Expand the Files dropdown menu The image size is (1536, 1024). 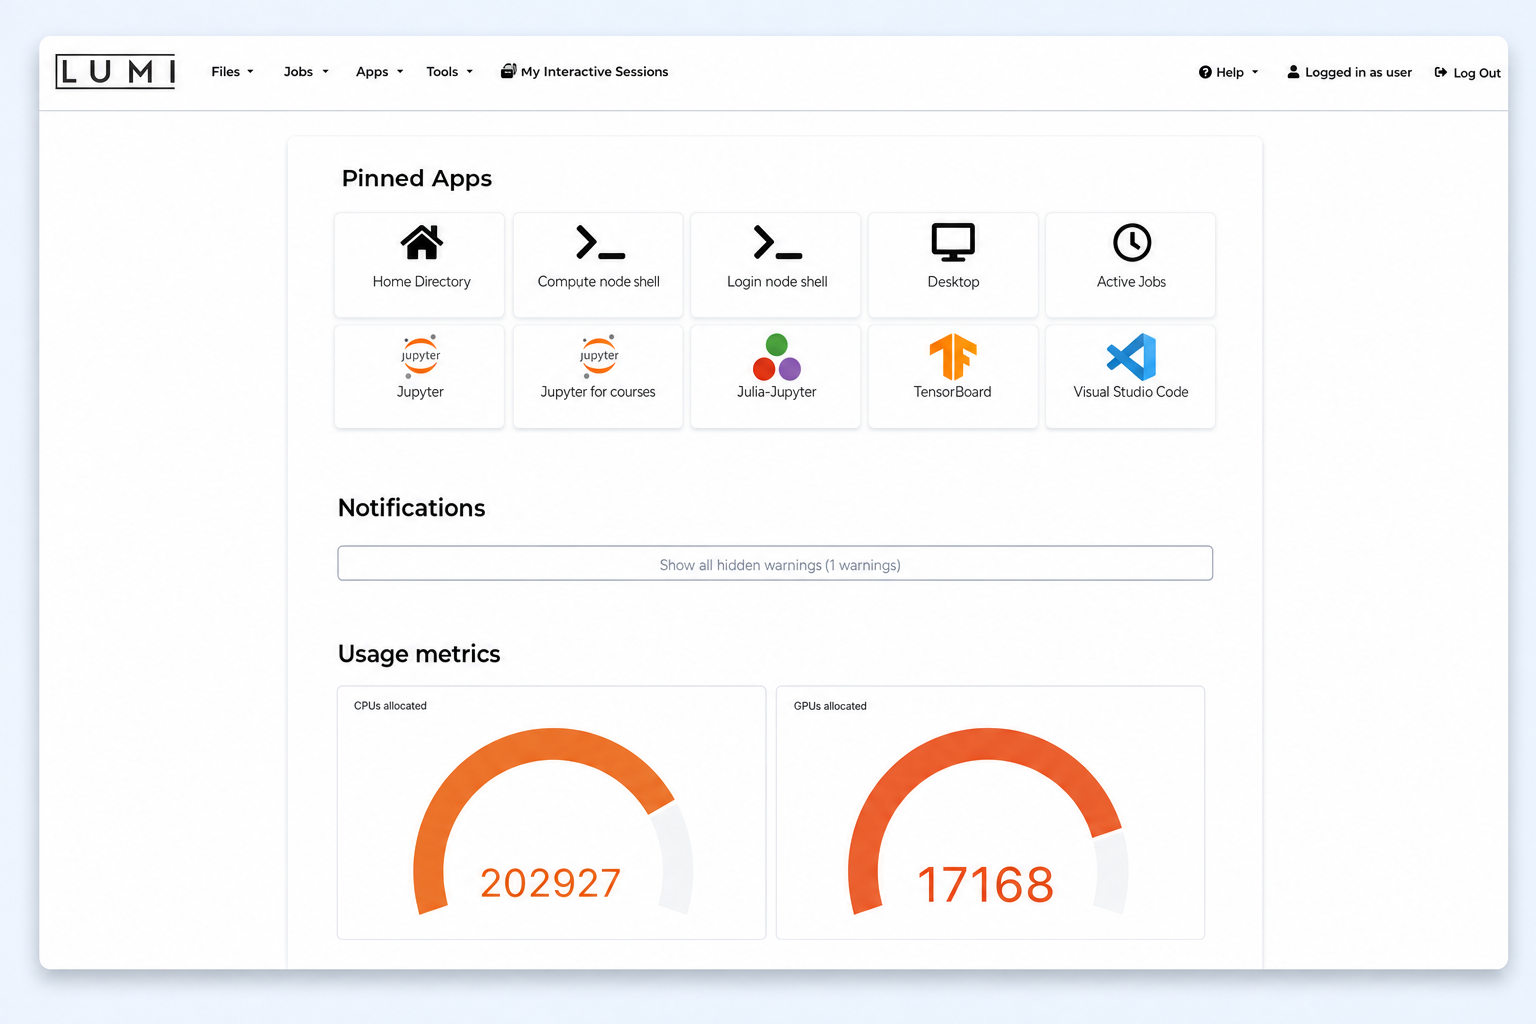(233, 72)
